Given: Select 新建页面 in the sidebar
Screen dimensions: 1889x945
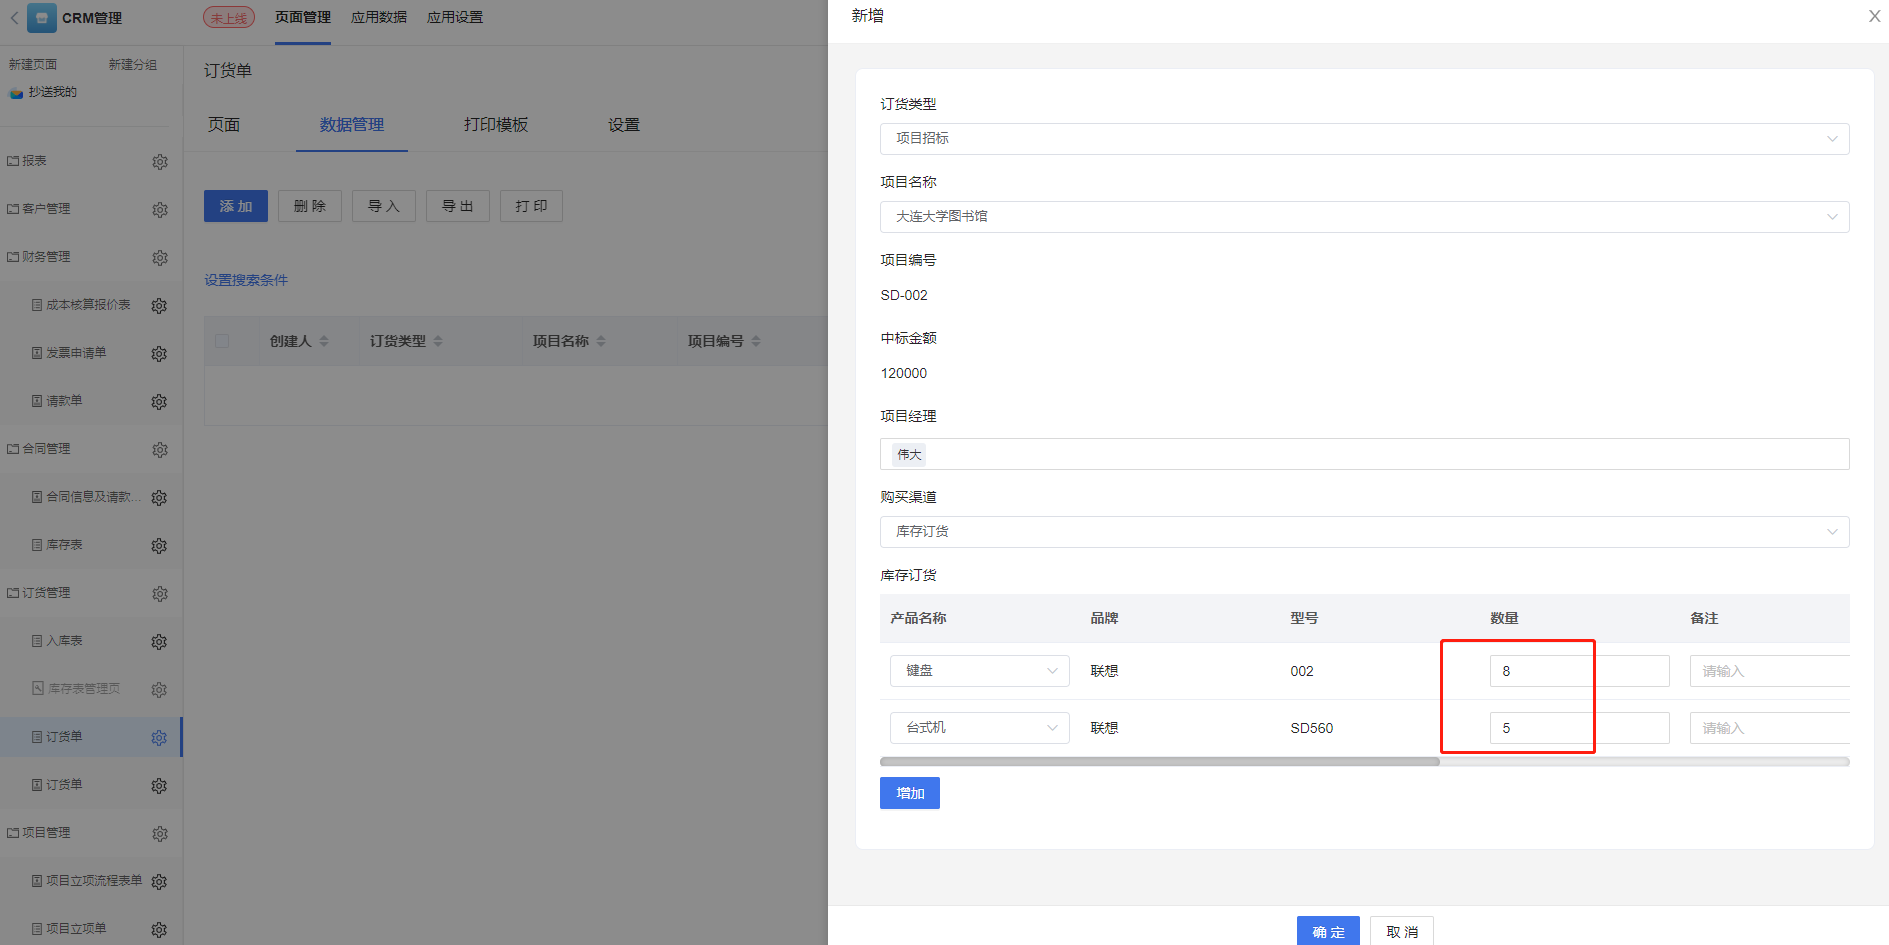Looking at the screenshot, I should [33, 64].
